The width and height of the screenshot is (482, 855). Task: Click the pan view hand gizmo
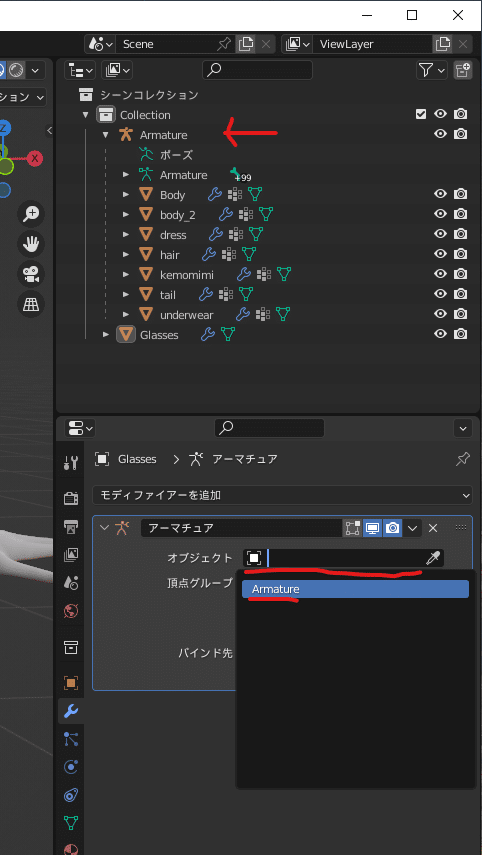pos(31,244)
